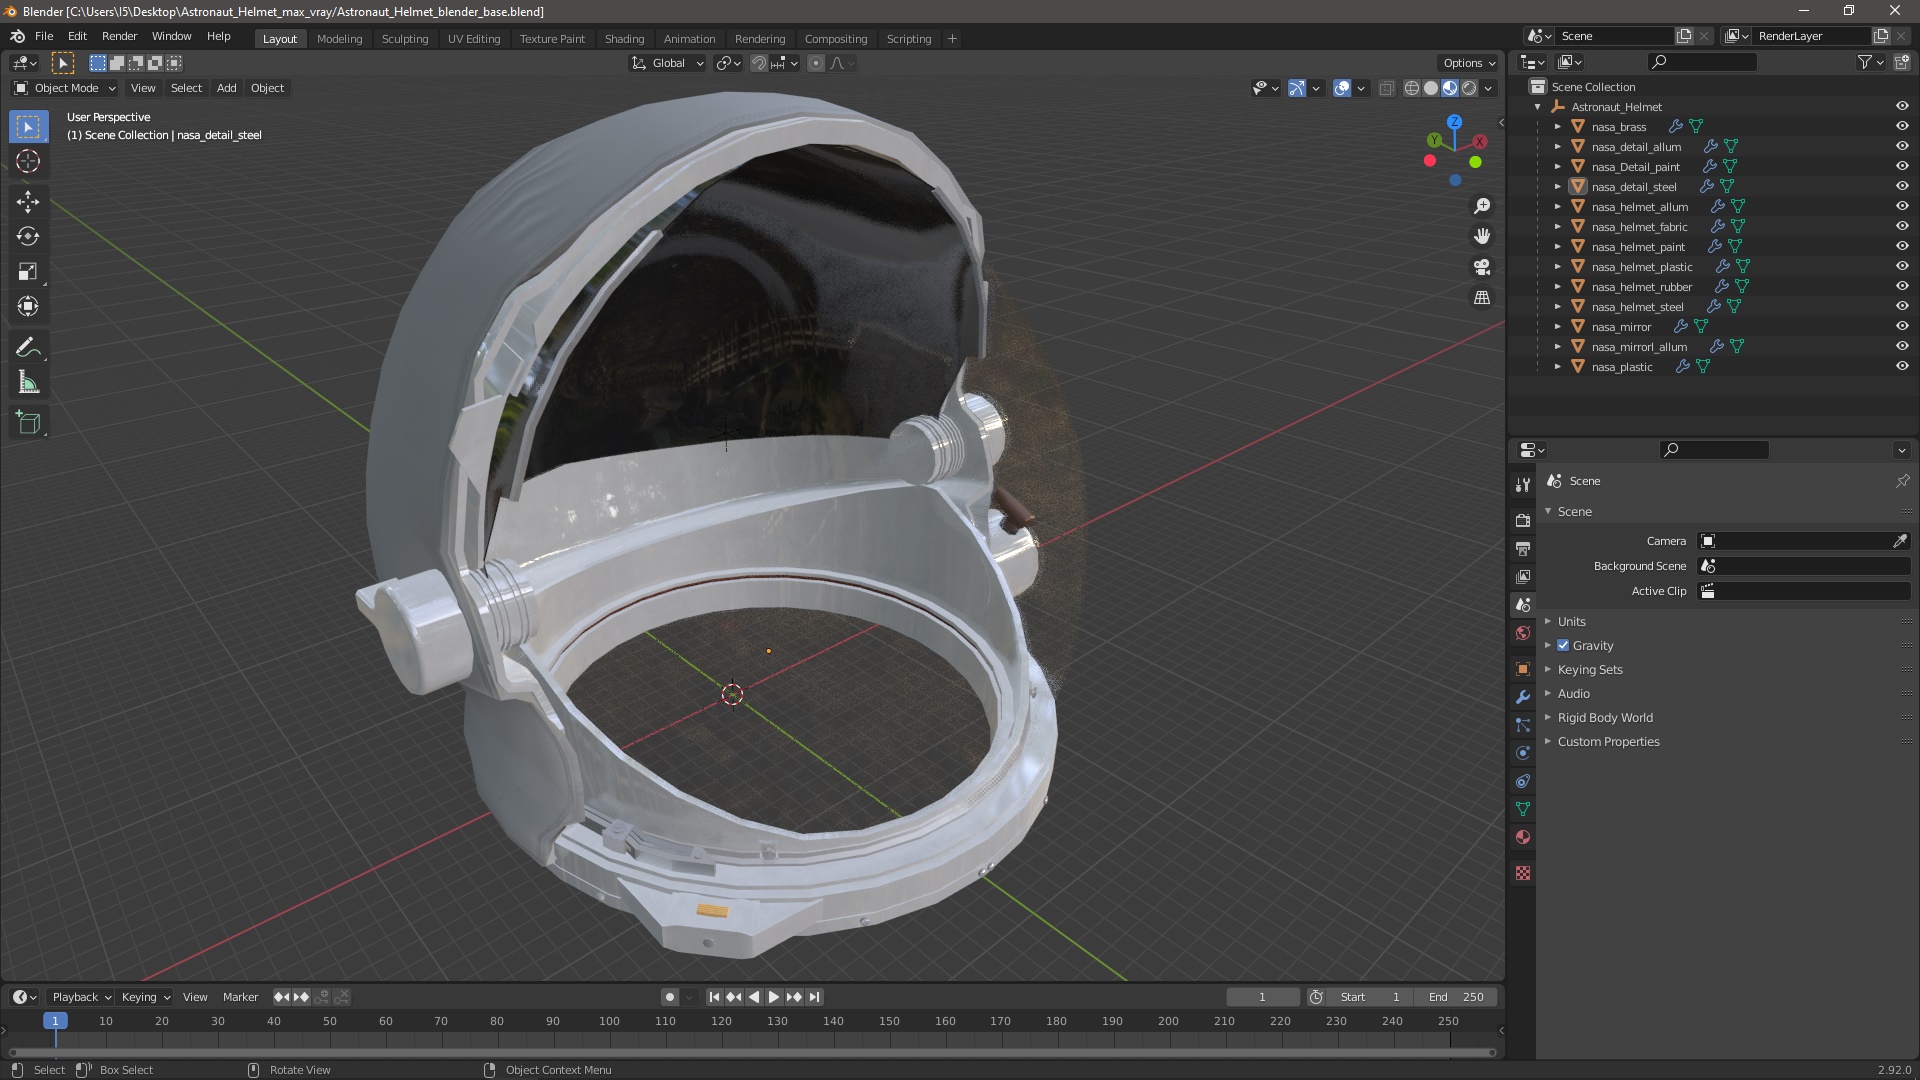Expand the Units panel
Screen dimensions: 1920x1080
[x=1571, y=621]
